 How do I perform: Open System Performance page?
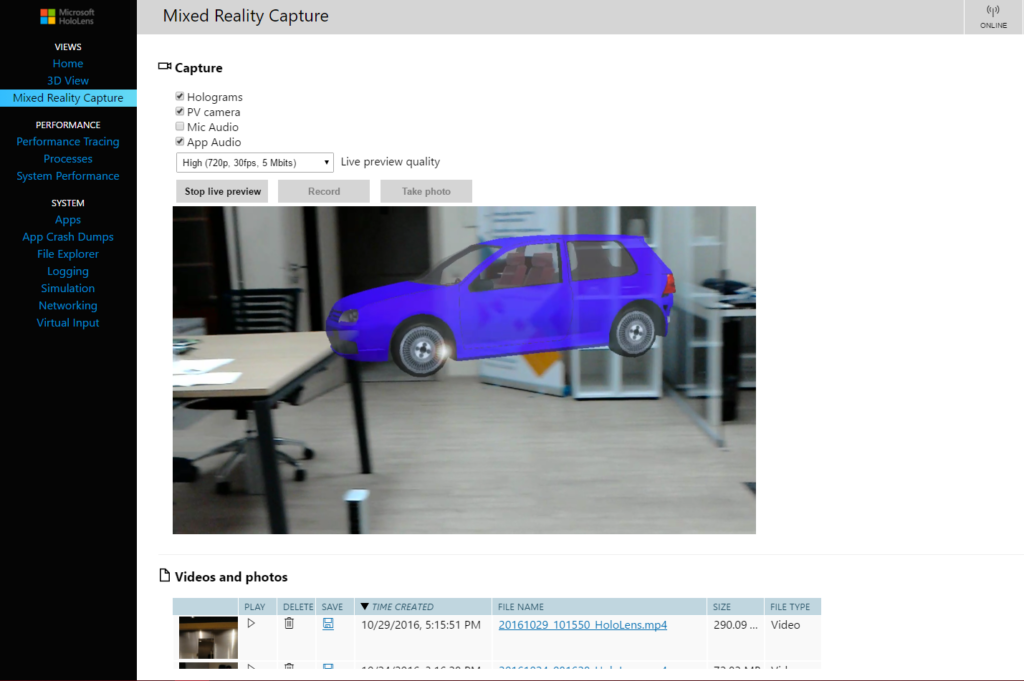[68, 176]
